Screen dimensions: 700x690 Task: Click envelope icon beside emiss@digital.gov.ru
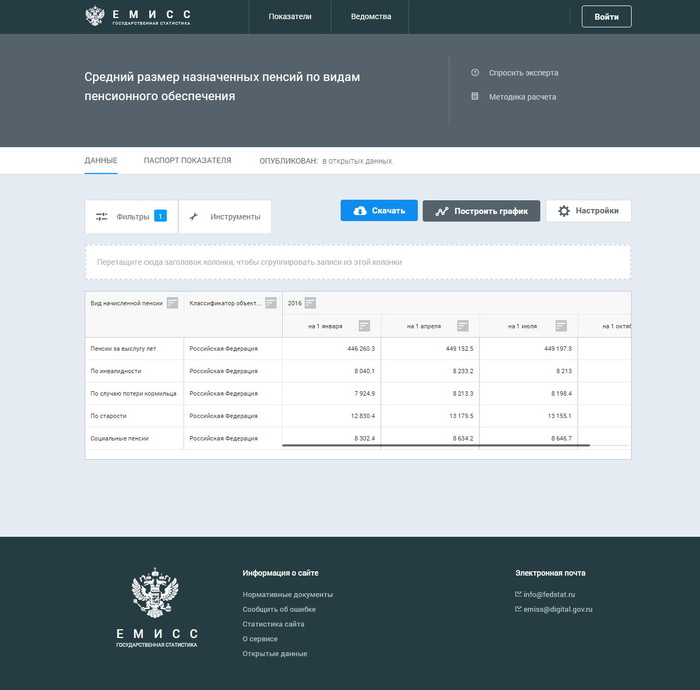[518, 609]
